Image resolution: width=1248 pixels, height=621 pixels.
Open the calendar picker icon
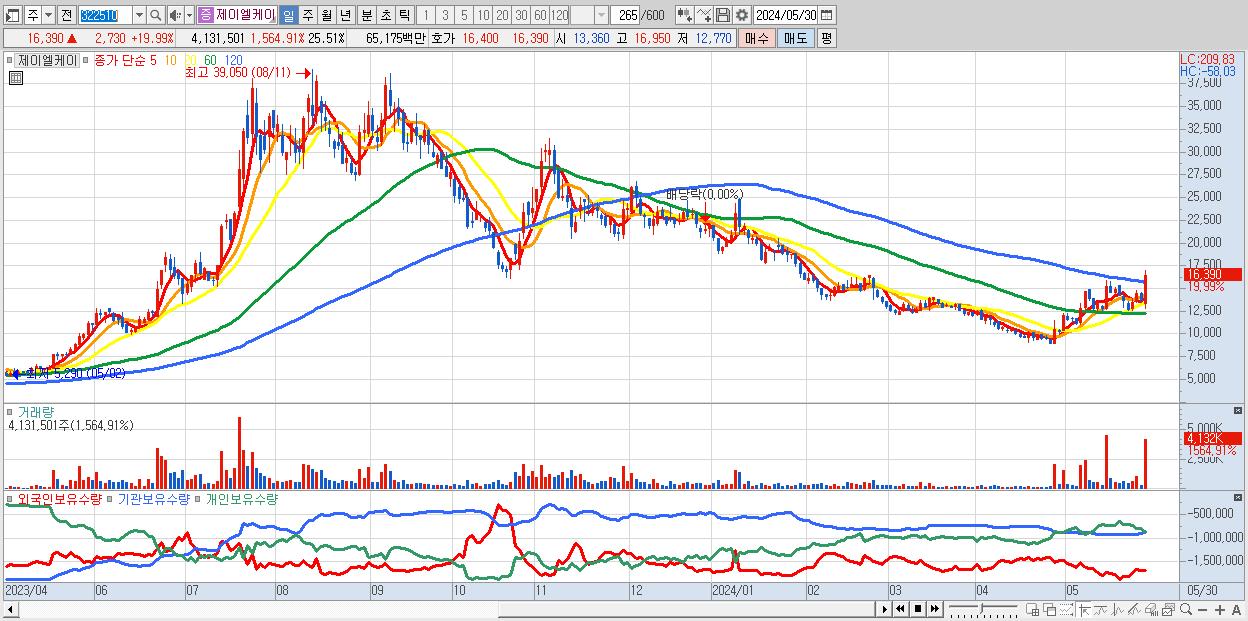[826, 15]
